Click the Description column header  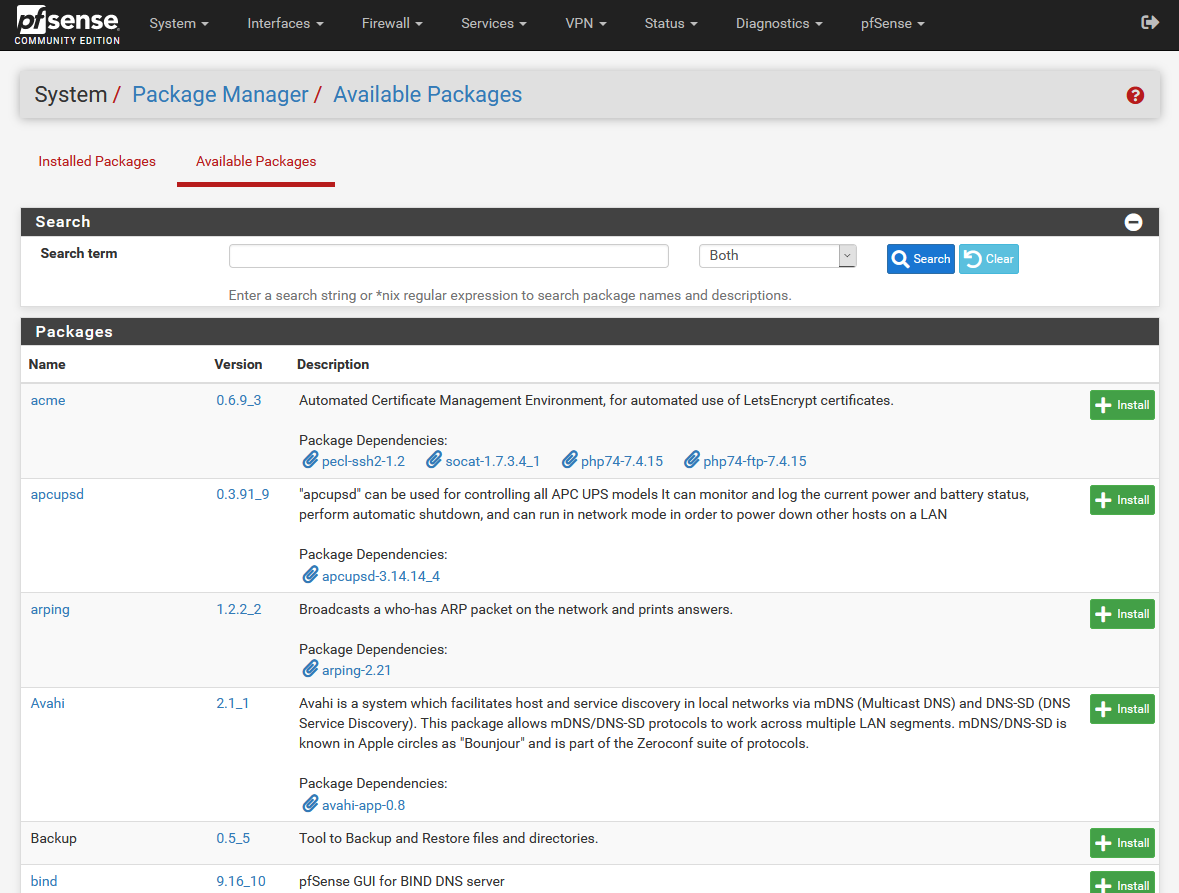333,365
